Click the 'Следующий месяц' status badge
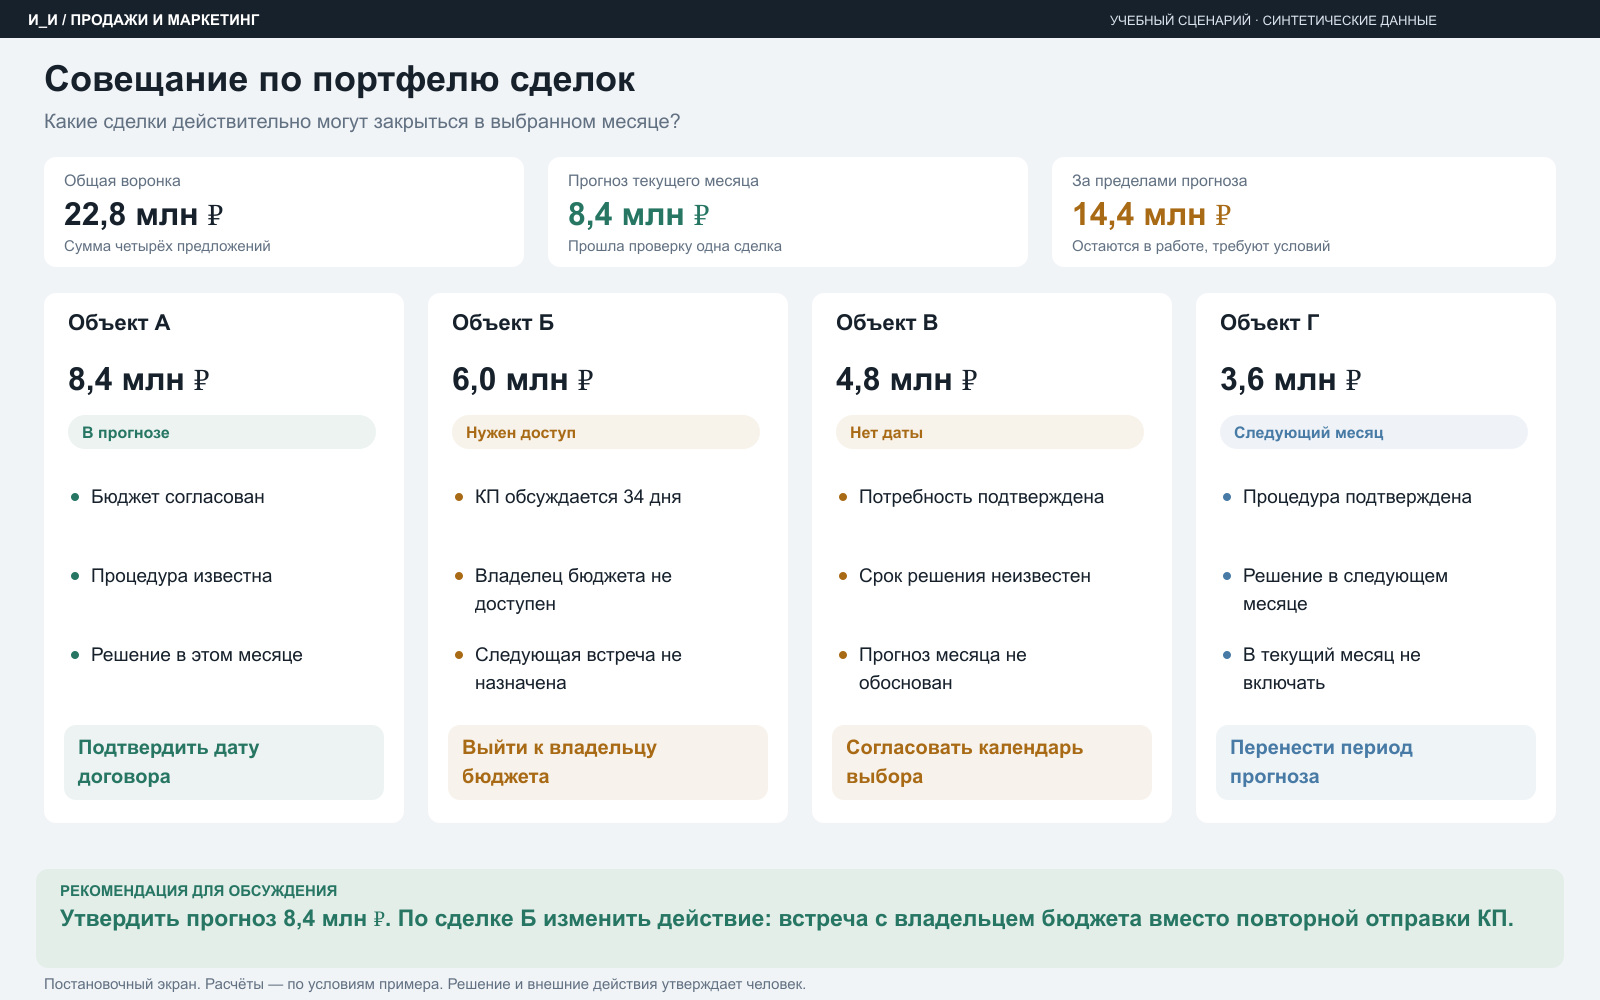1600x1000 pixels. 1374,432
